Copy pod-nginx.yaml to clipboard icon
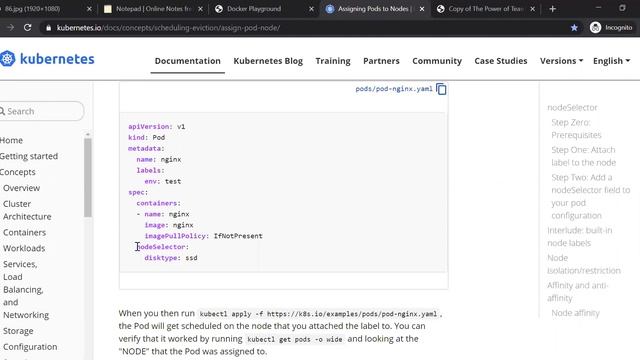The image size is (640, 360). [441, 89]
